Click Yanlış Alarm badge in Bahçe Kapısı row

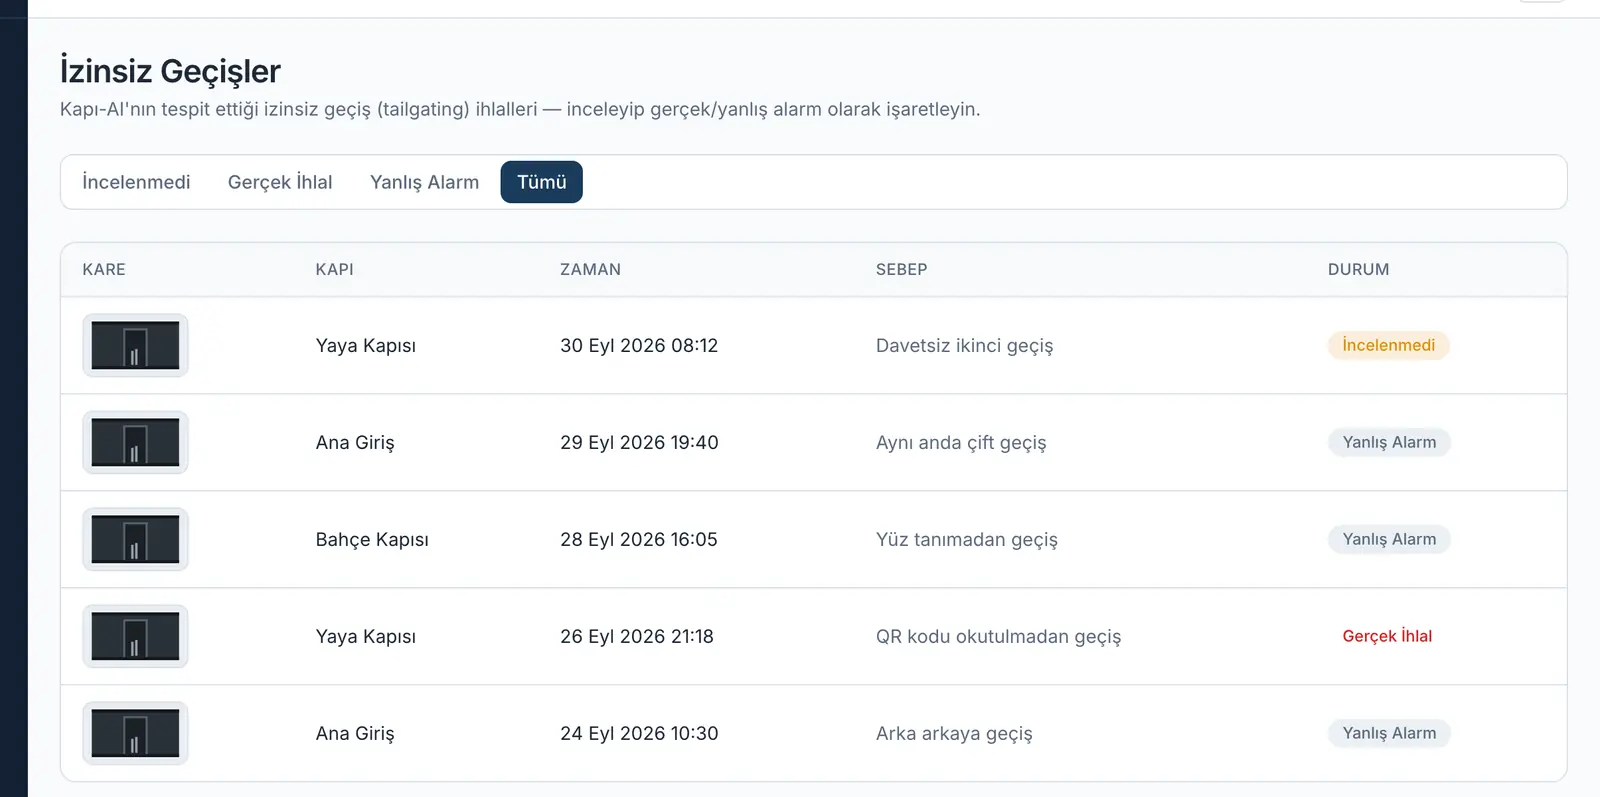click(1389, 539)
